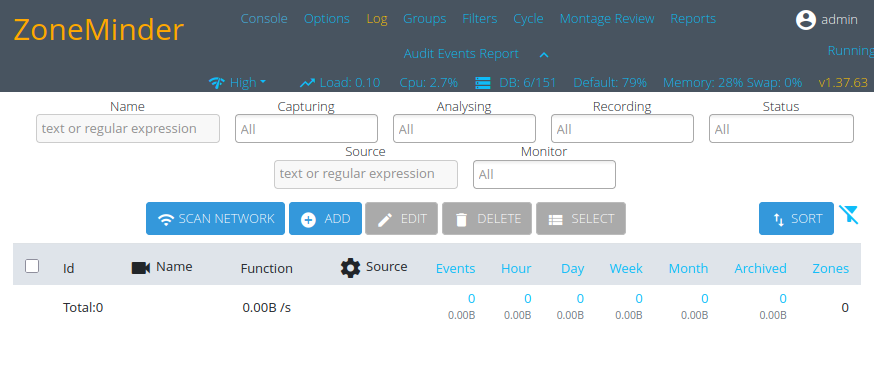Open the Capturing filter dropdown

point(306,129)
